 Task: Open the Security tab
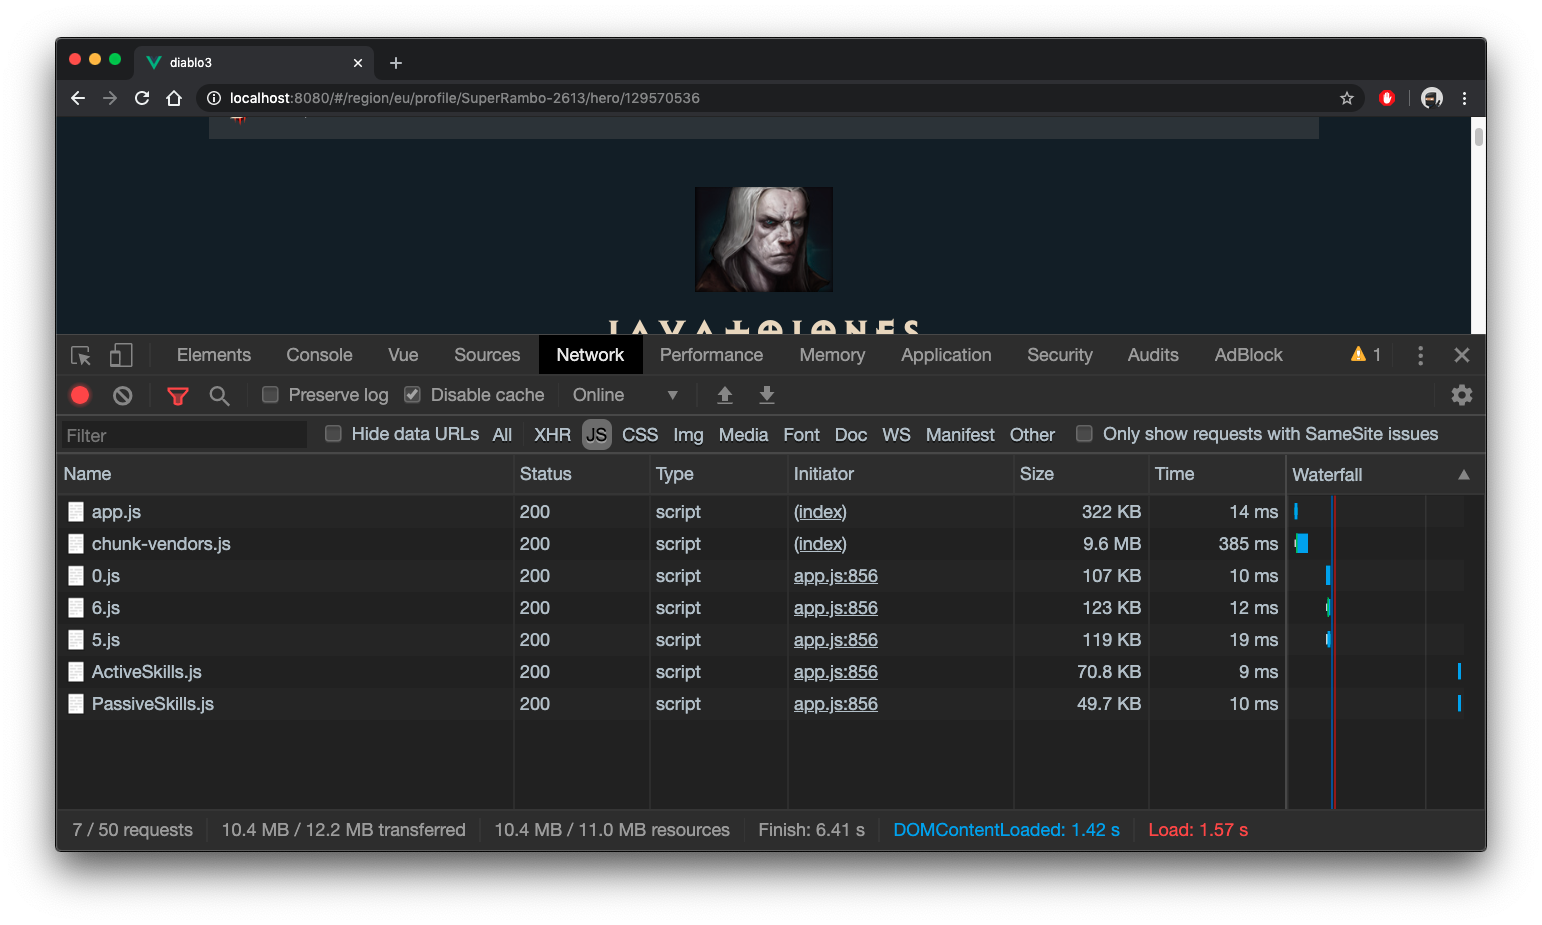tap(1060, 355)
